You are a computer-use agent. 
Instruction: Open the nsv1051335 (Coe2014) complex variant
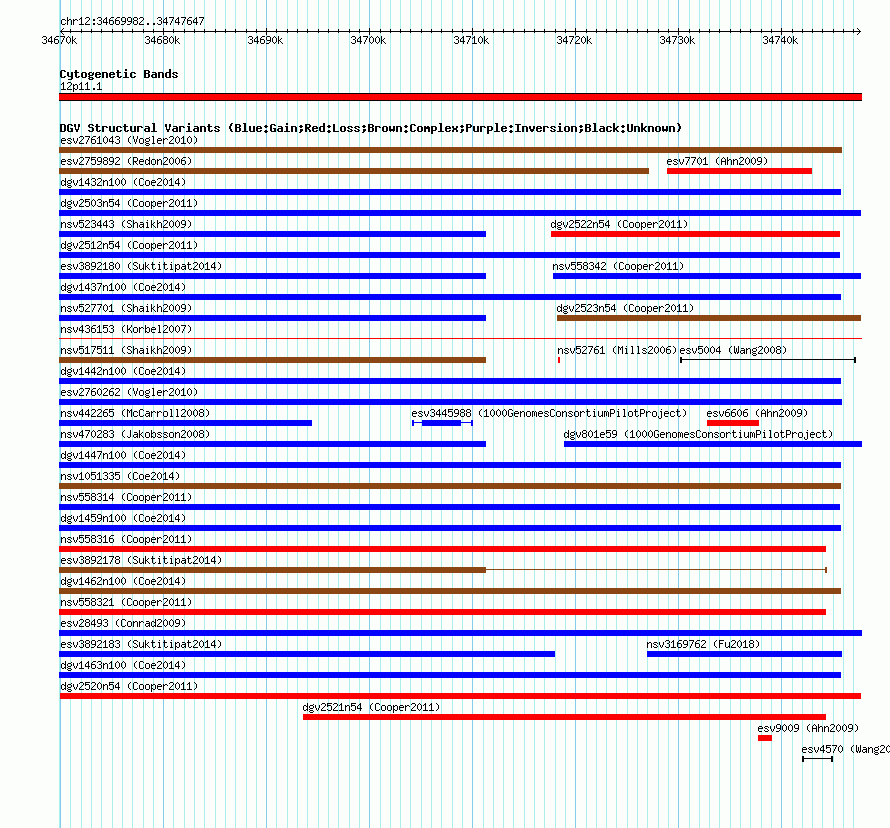(x=450, y=486)
